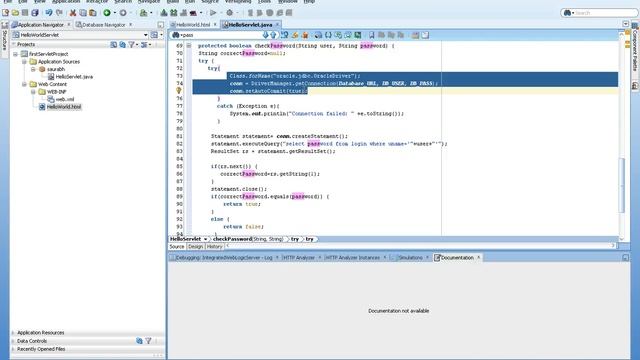640x360 pixels.
Task: Click the global search binoculars icon top right
Action: point(567,13)
